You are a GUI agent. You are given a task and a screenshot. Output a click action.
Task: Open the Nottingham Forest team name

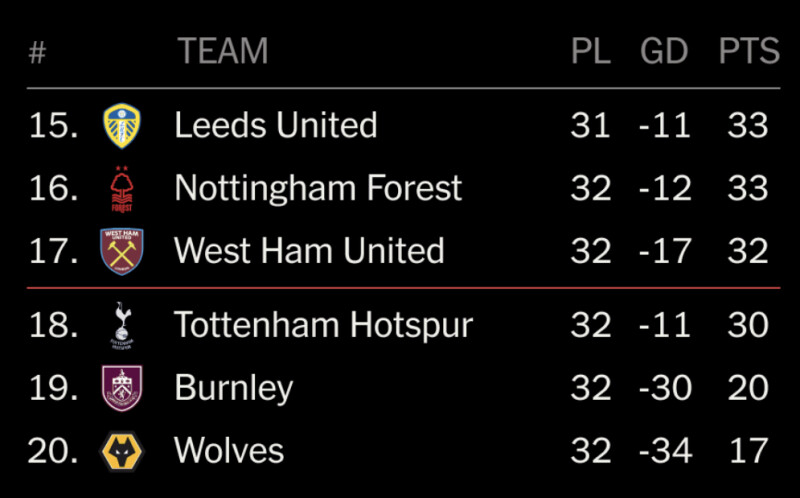click(x=318, y=188)
